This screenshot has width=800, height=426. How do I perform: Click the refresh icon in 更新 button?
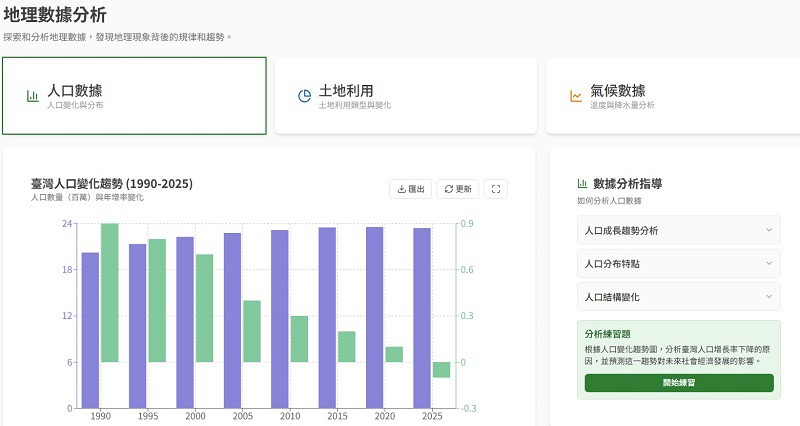449,189
